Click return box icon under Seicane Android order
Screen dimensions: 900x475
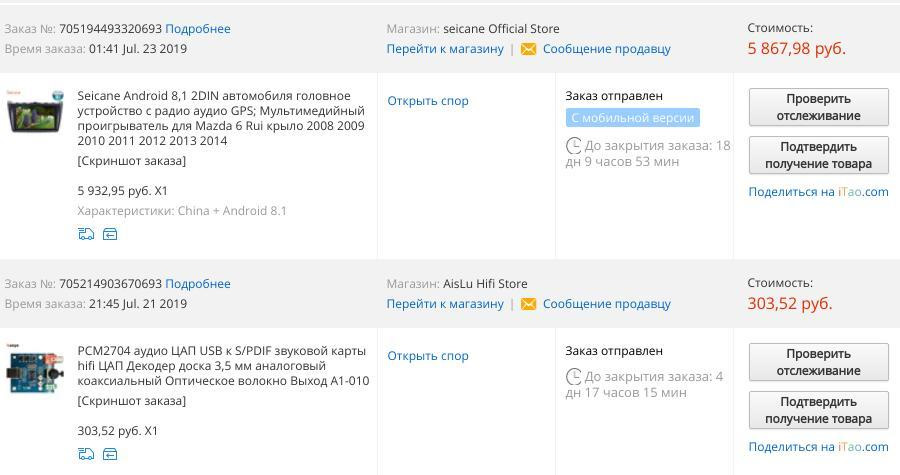click(x=110, y=233)
